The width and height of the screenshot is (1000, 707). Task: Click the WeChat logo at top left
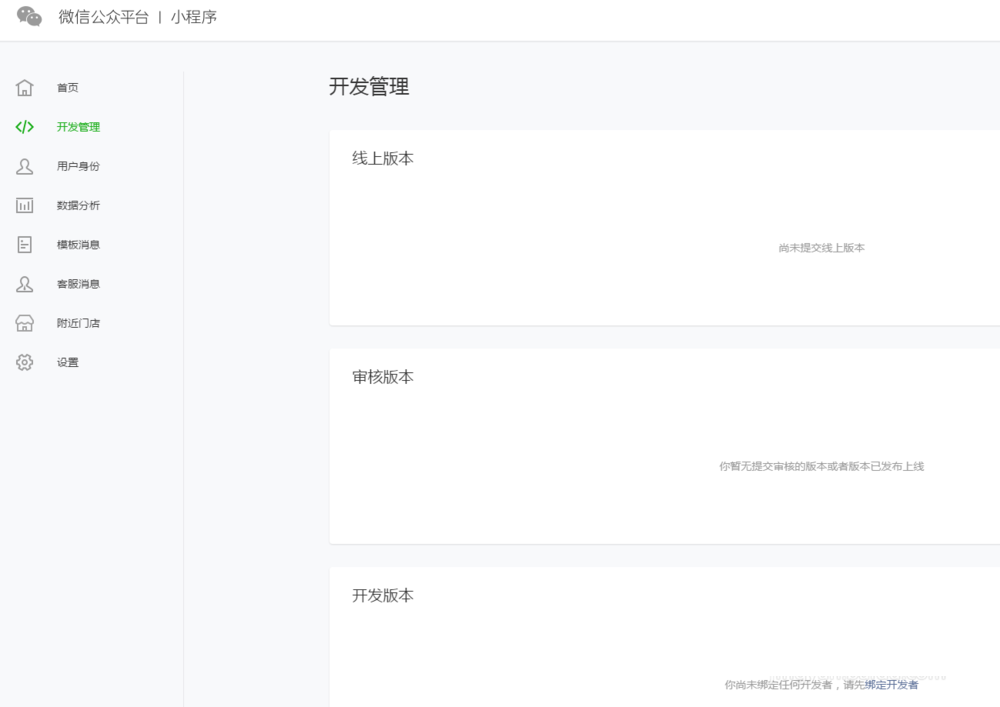[x=27, y=17]
